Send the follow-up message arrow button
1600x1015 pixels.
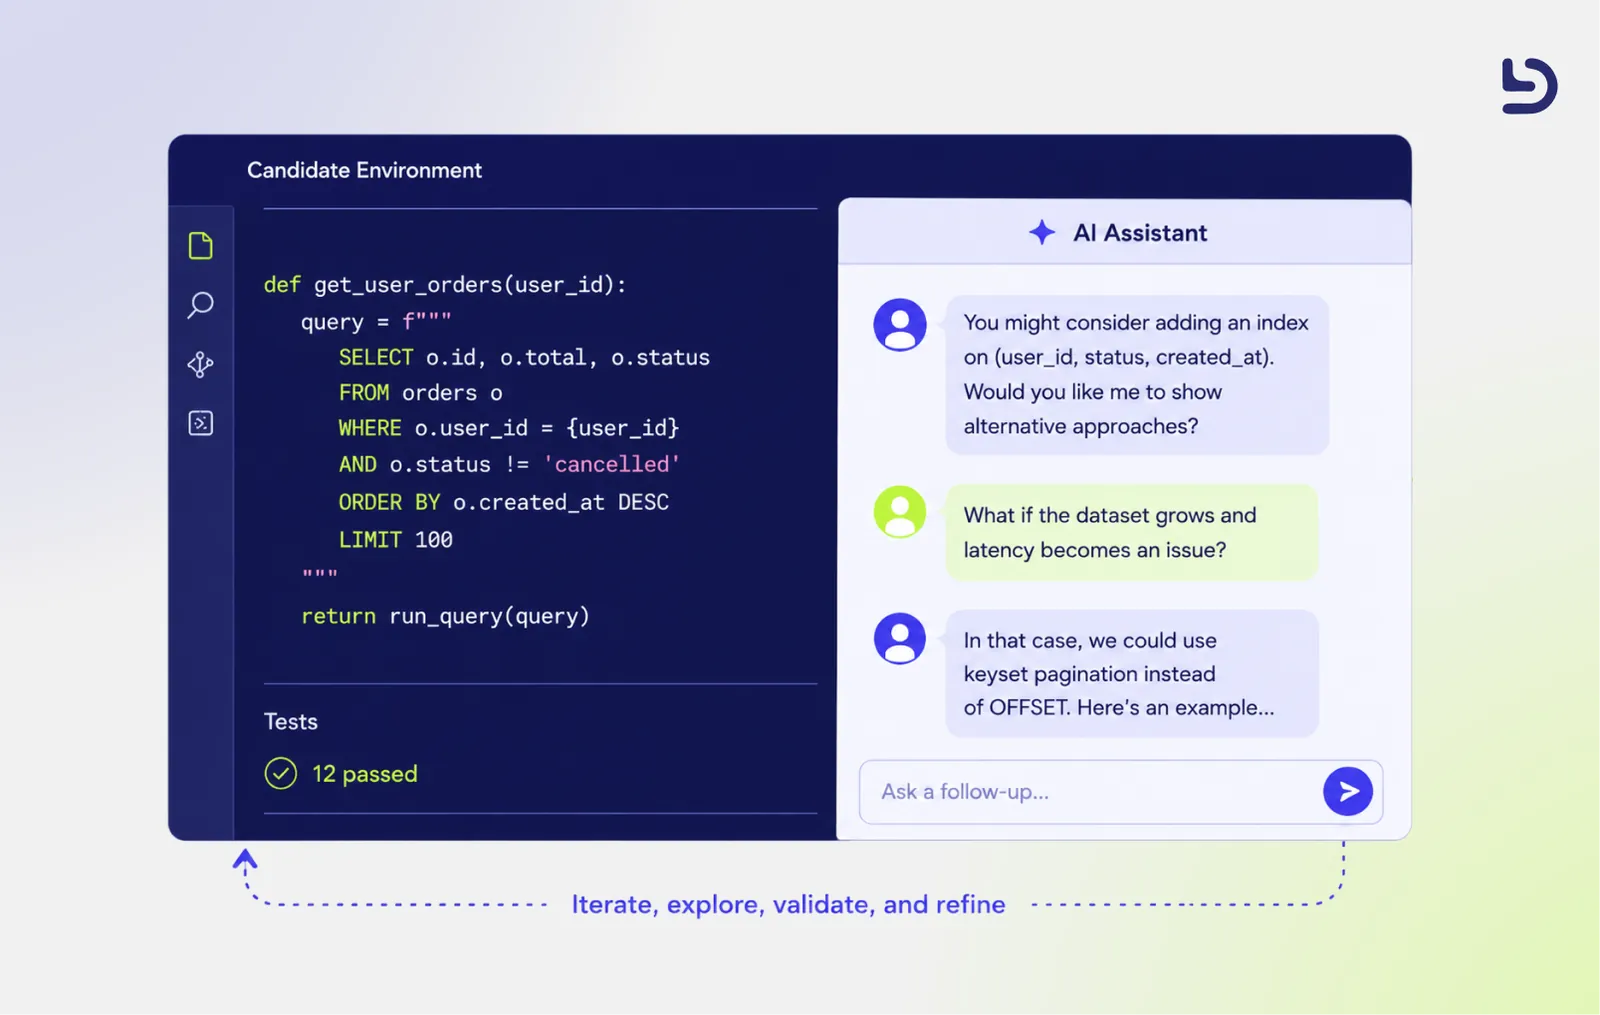1347,791
